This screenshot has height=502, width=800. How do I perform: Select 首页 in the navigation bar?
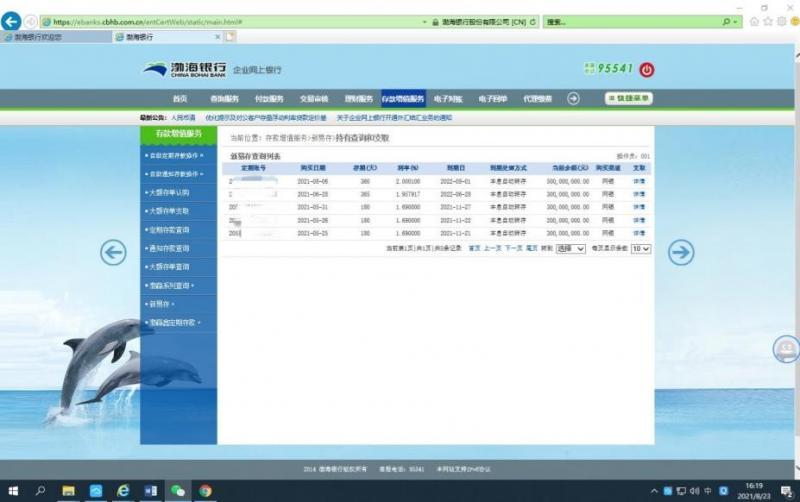[x=180, y=99]
